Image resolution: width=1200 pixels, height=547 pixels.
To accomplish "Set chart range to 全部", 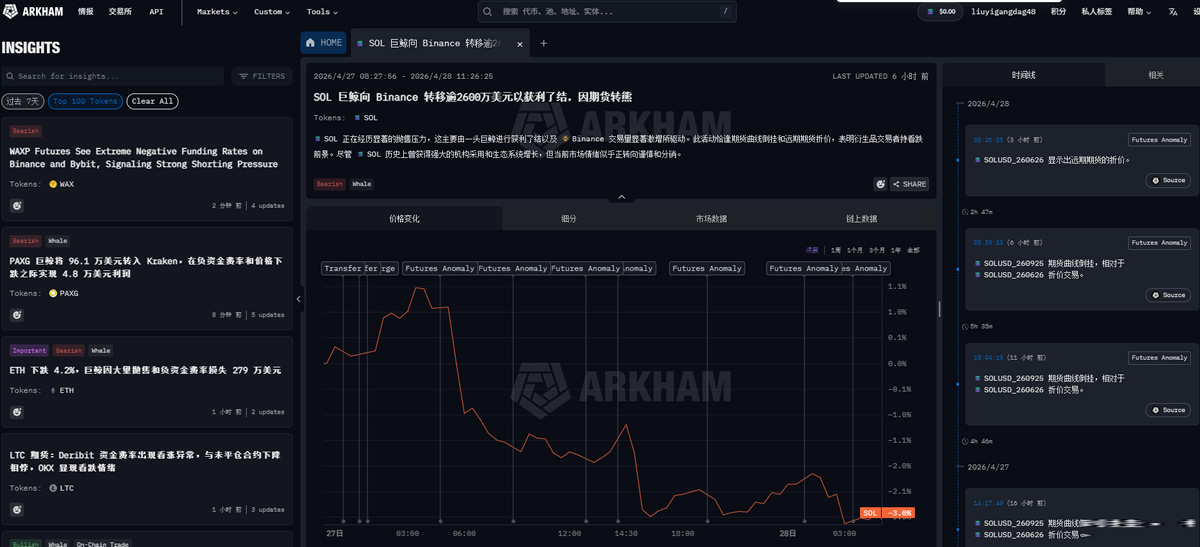I will pyautogui.click(x=913, y=250).
